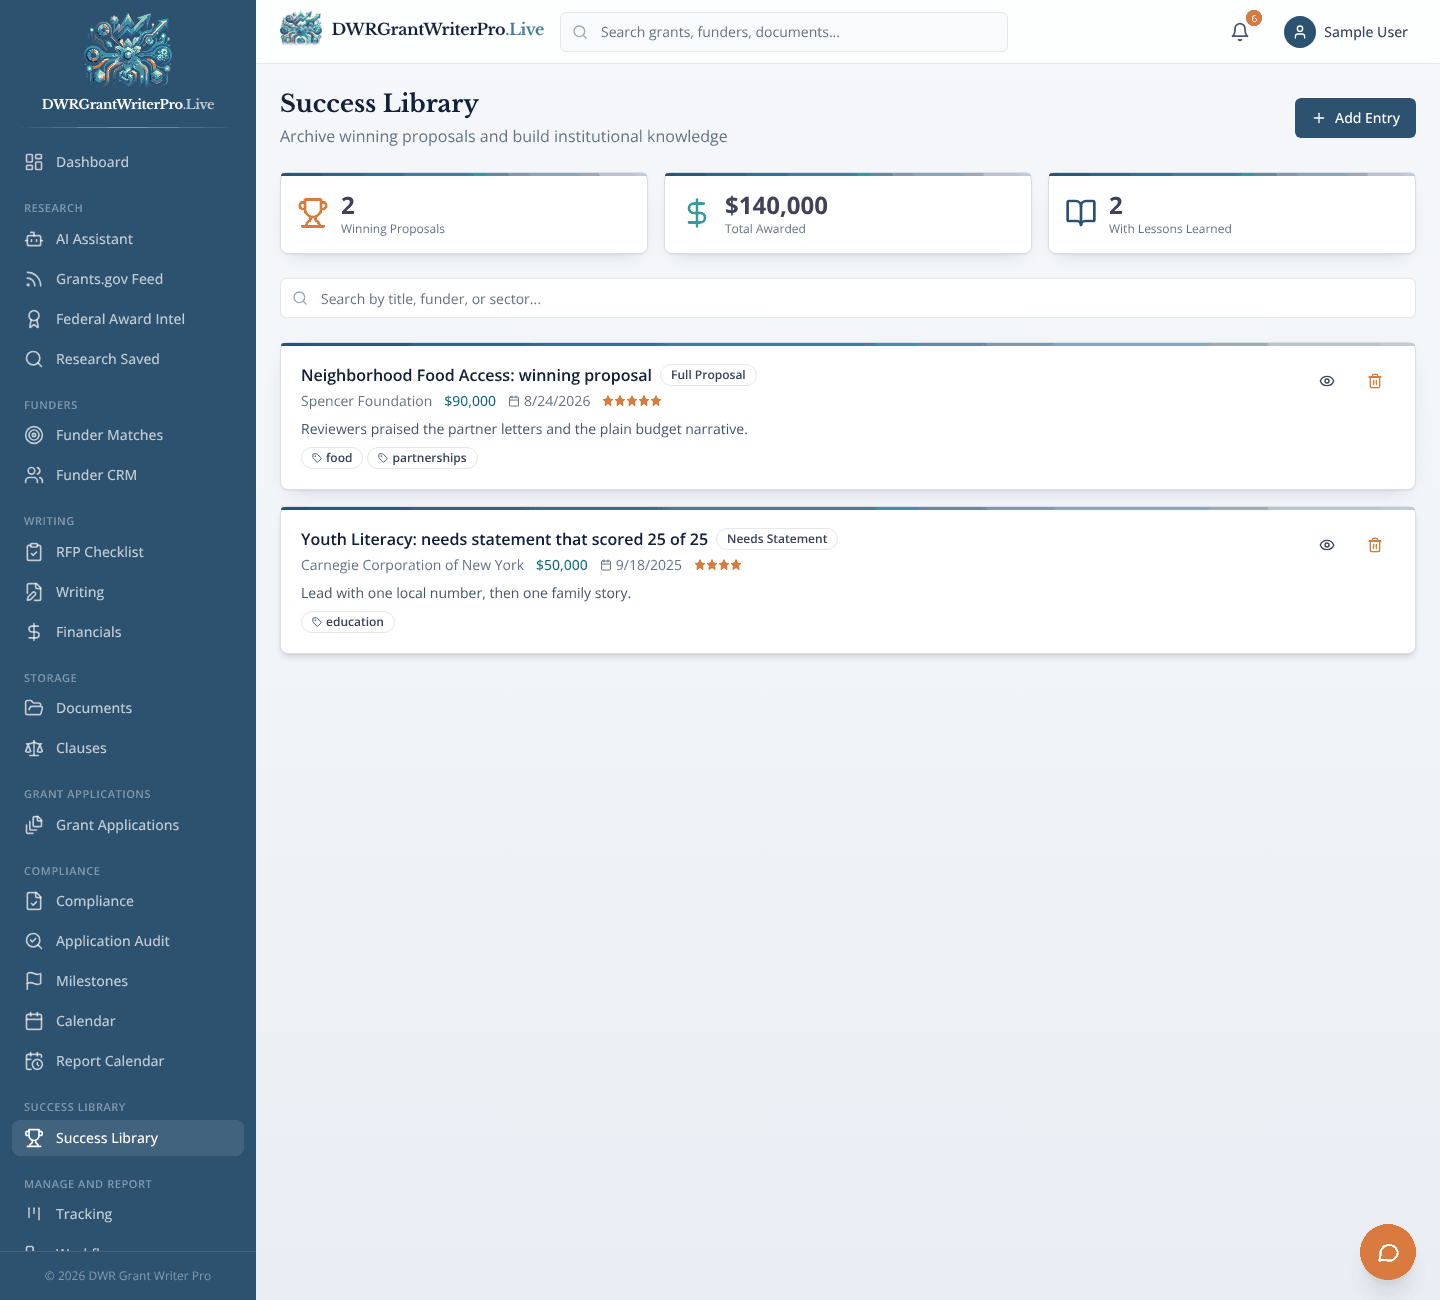Navigate to Grant Applications
Image resolution: width=1440 pixels, height=1300 pixels.
(128, 825)
